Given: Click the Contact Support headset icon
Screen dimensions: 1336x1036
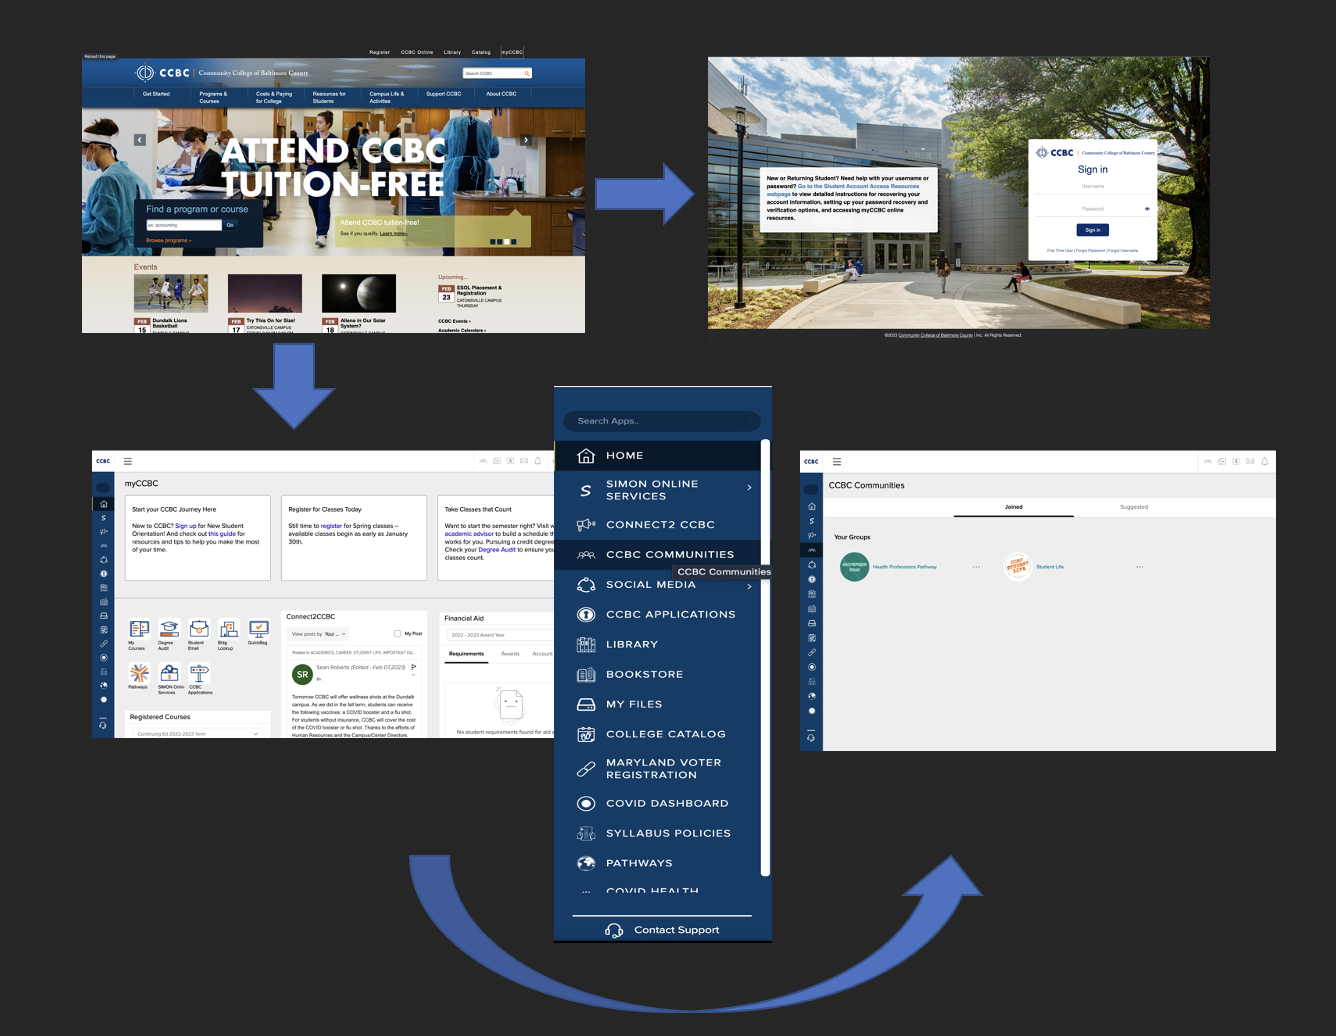Looking at the screenshot, I should point(614,930).
